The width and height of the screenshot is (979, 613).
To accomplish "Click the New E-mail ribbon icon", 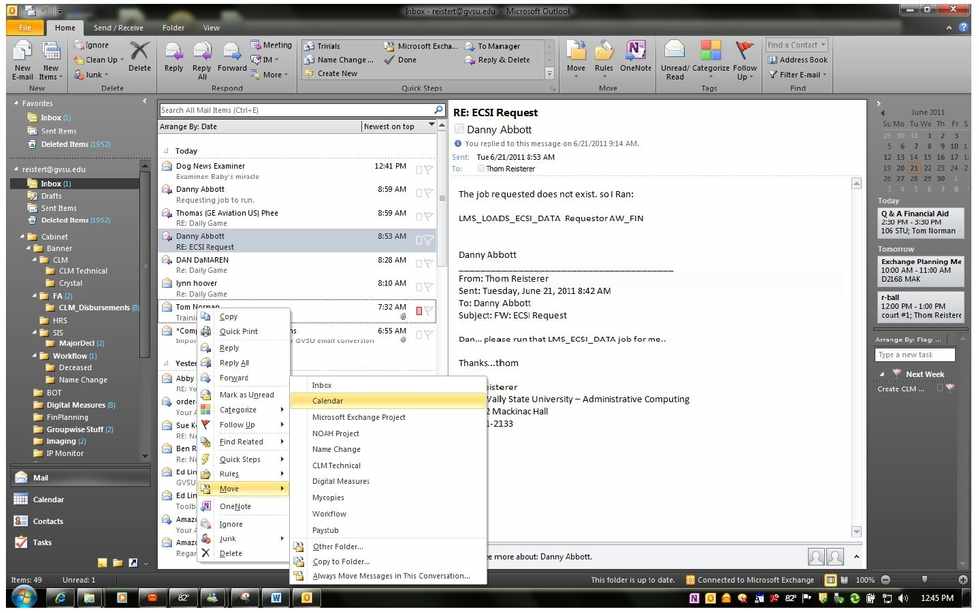I will coord(23,55).
